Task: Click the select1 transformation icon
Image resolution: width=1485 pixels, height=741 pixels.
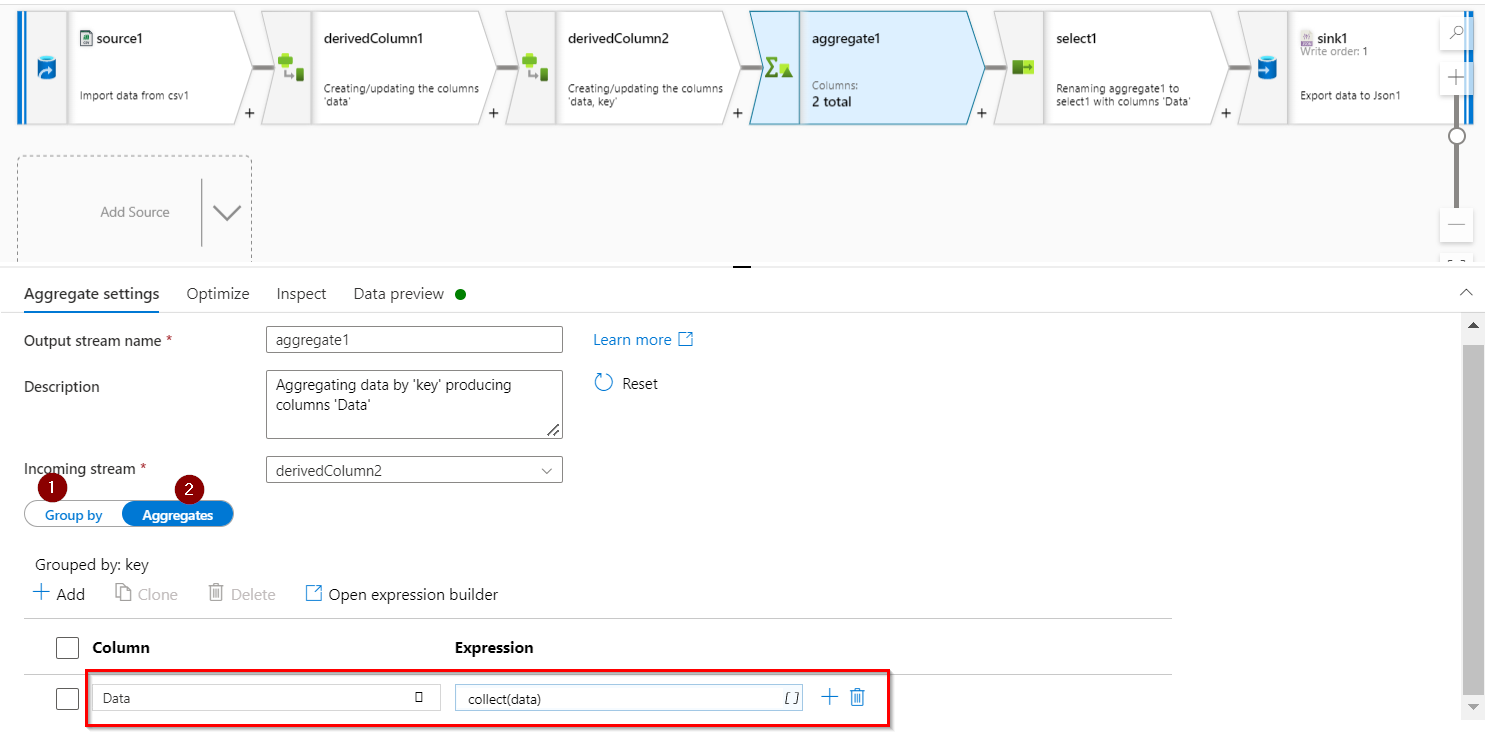Action: pyautogui.click(x=1023, y=67)
